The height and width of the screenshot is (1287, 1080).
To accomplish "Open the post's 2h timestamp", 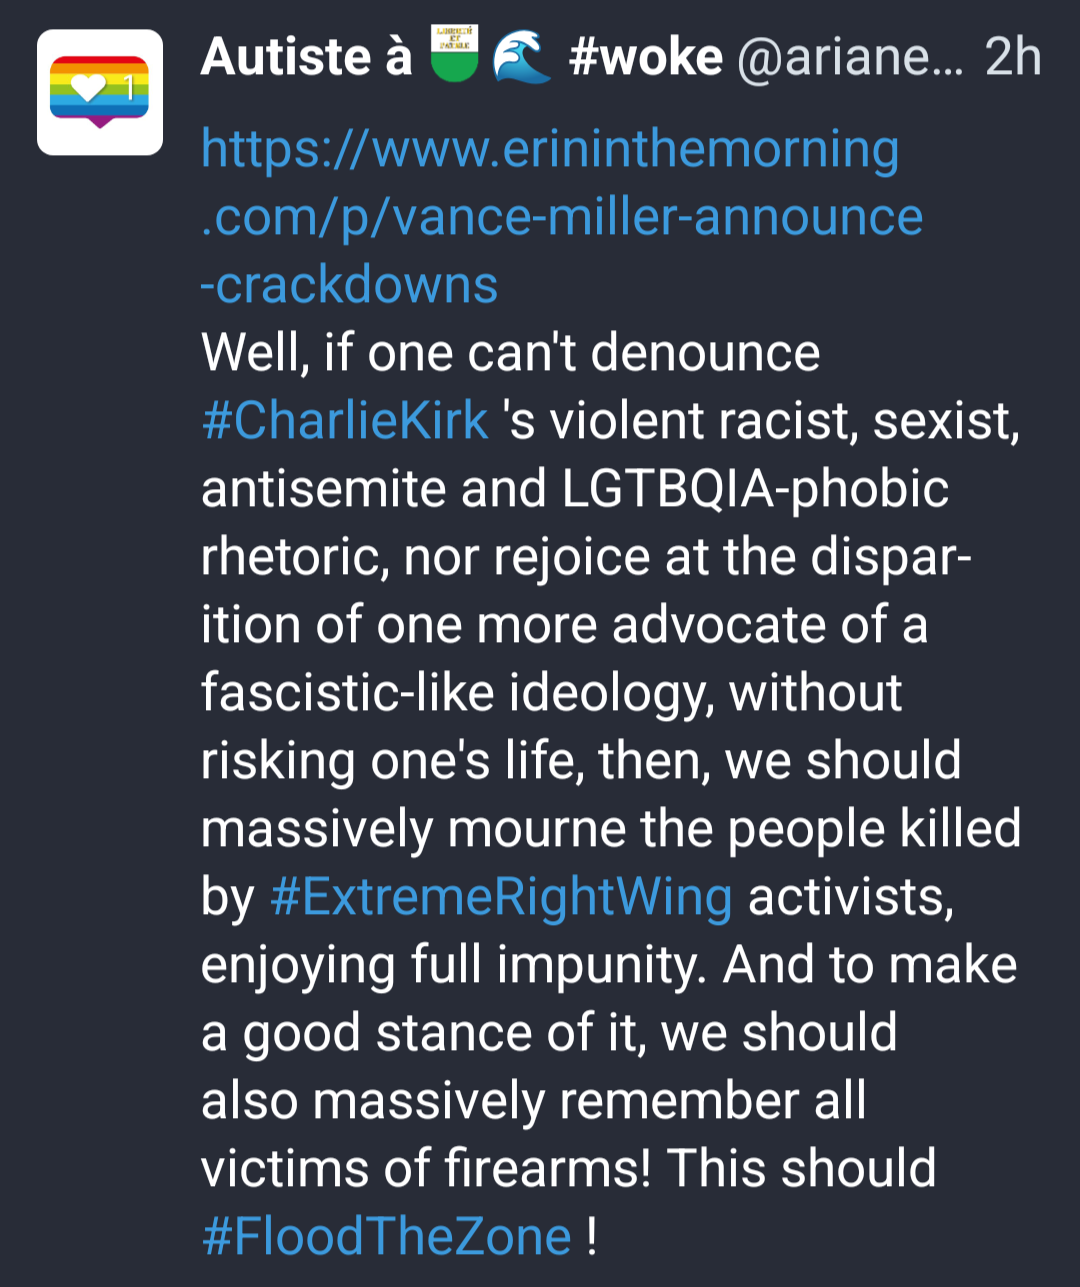I will click(x=1013, y=57).
